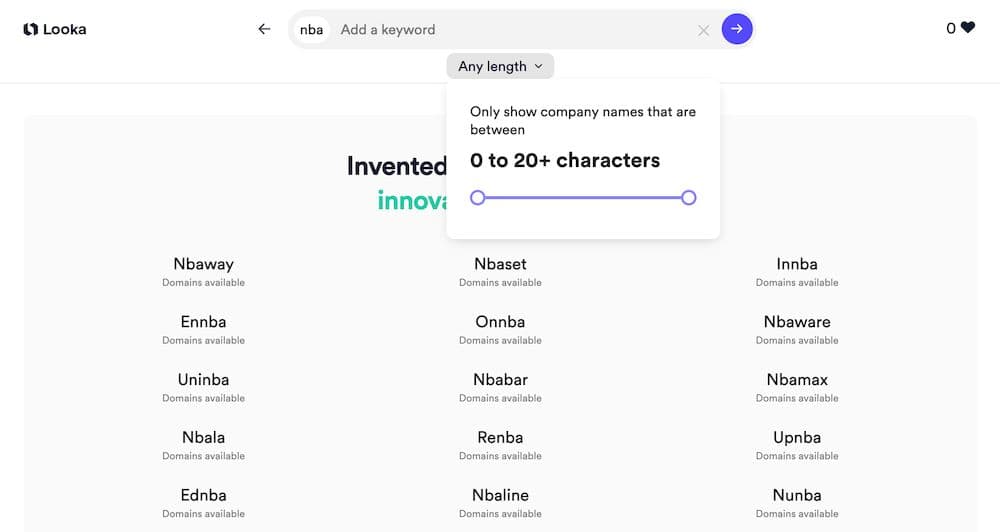Image resolution: width=1000 pixels, height=532 pixels.
Task: Select the Uninba name result
Action: (203, 380)
